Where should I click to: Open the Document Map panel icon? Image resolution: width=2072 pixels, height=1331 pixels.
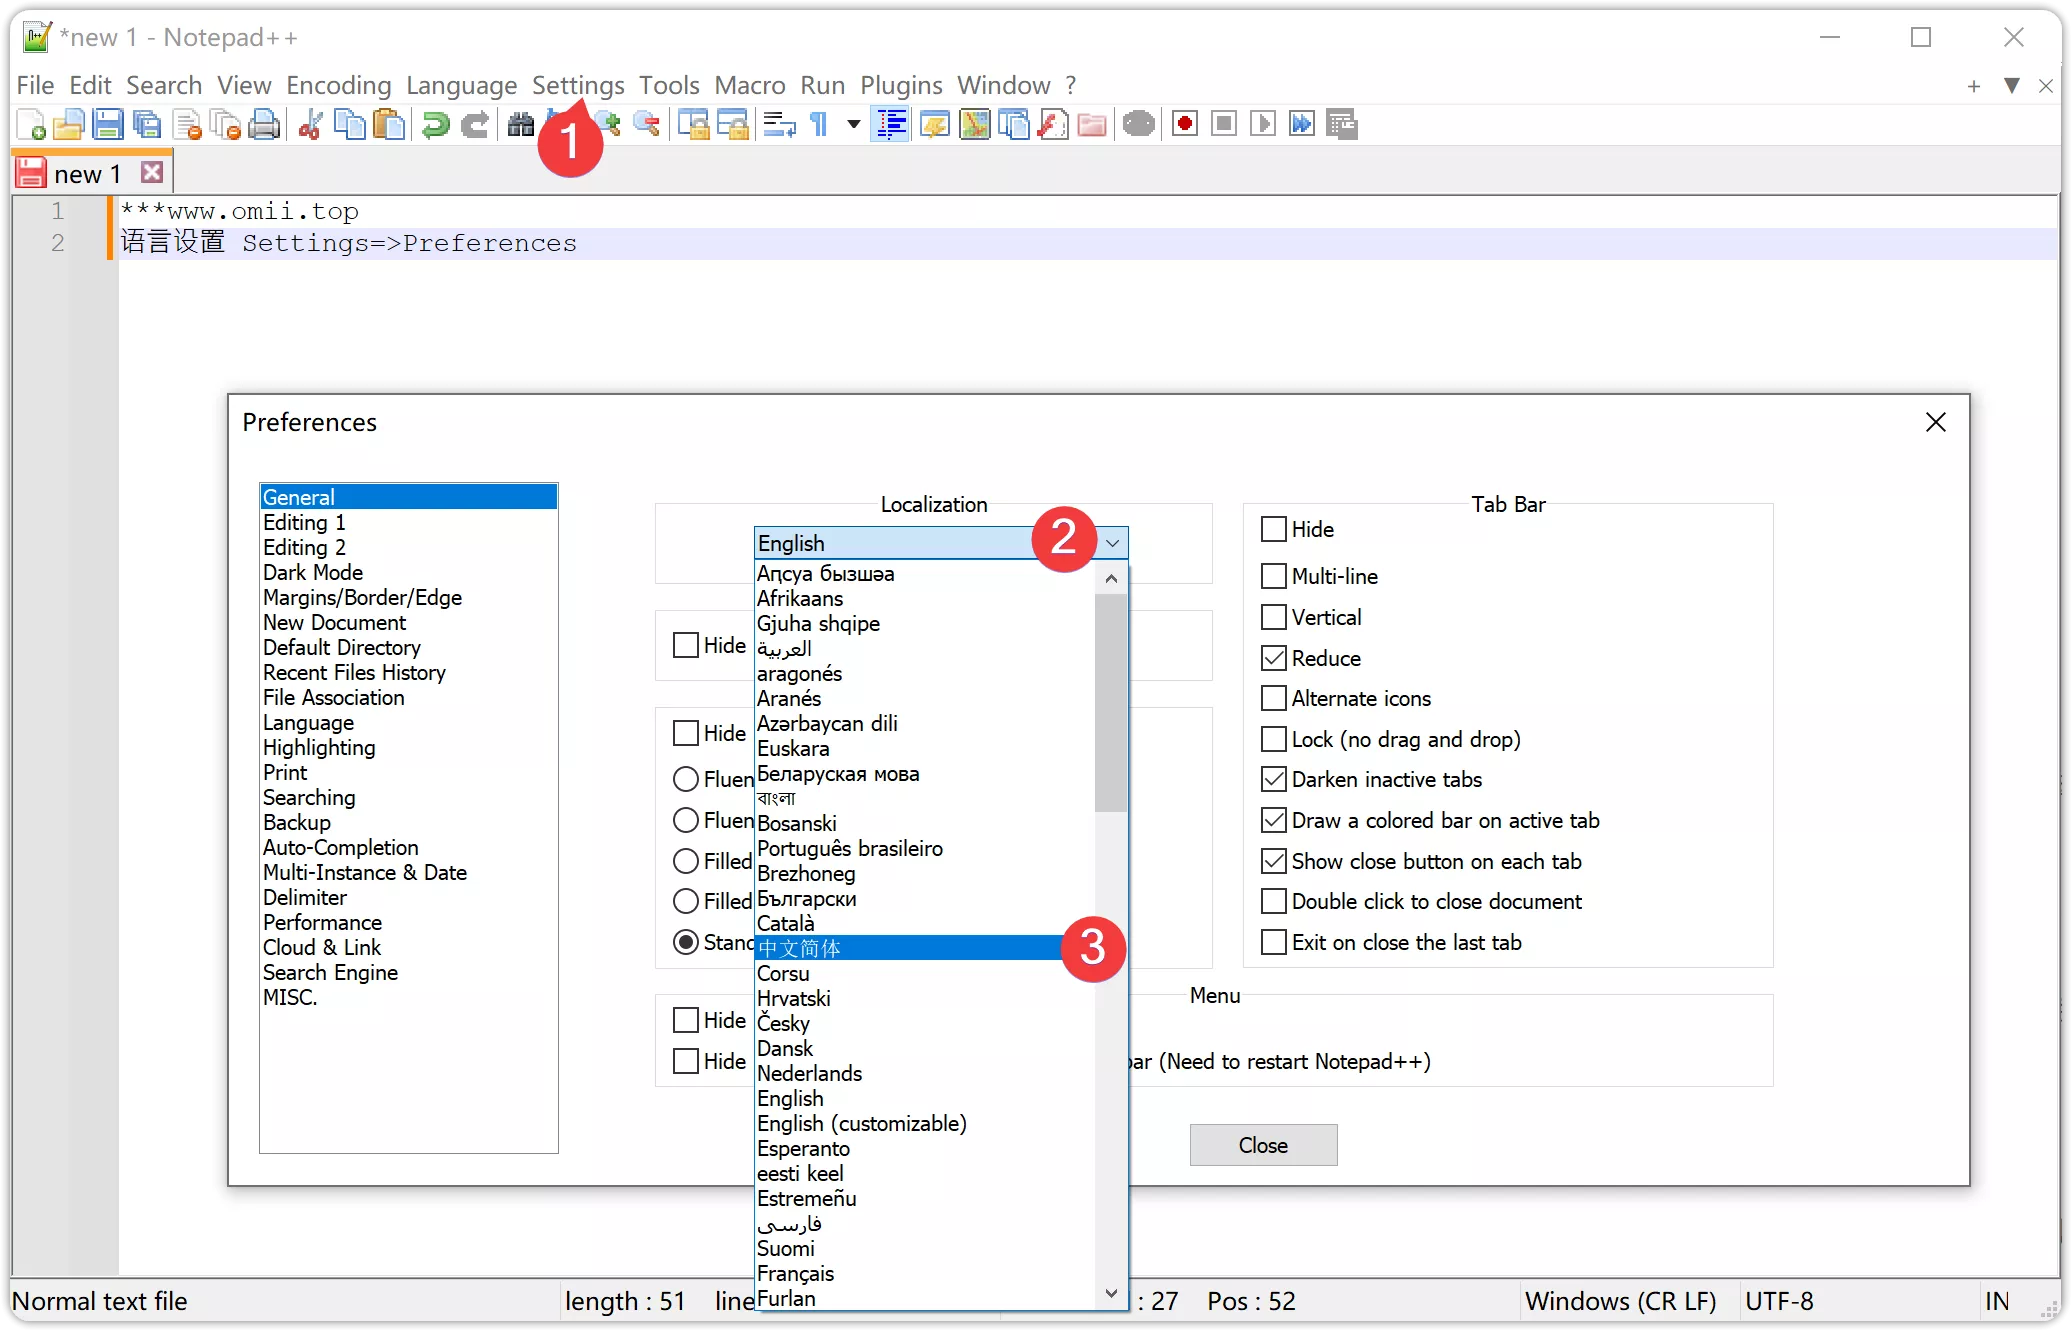click(974, 124)
